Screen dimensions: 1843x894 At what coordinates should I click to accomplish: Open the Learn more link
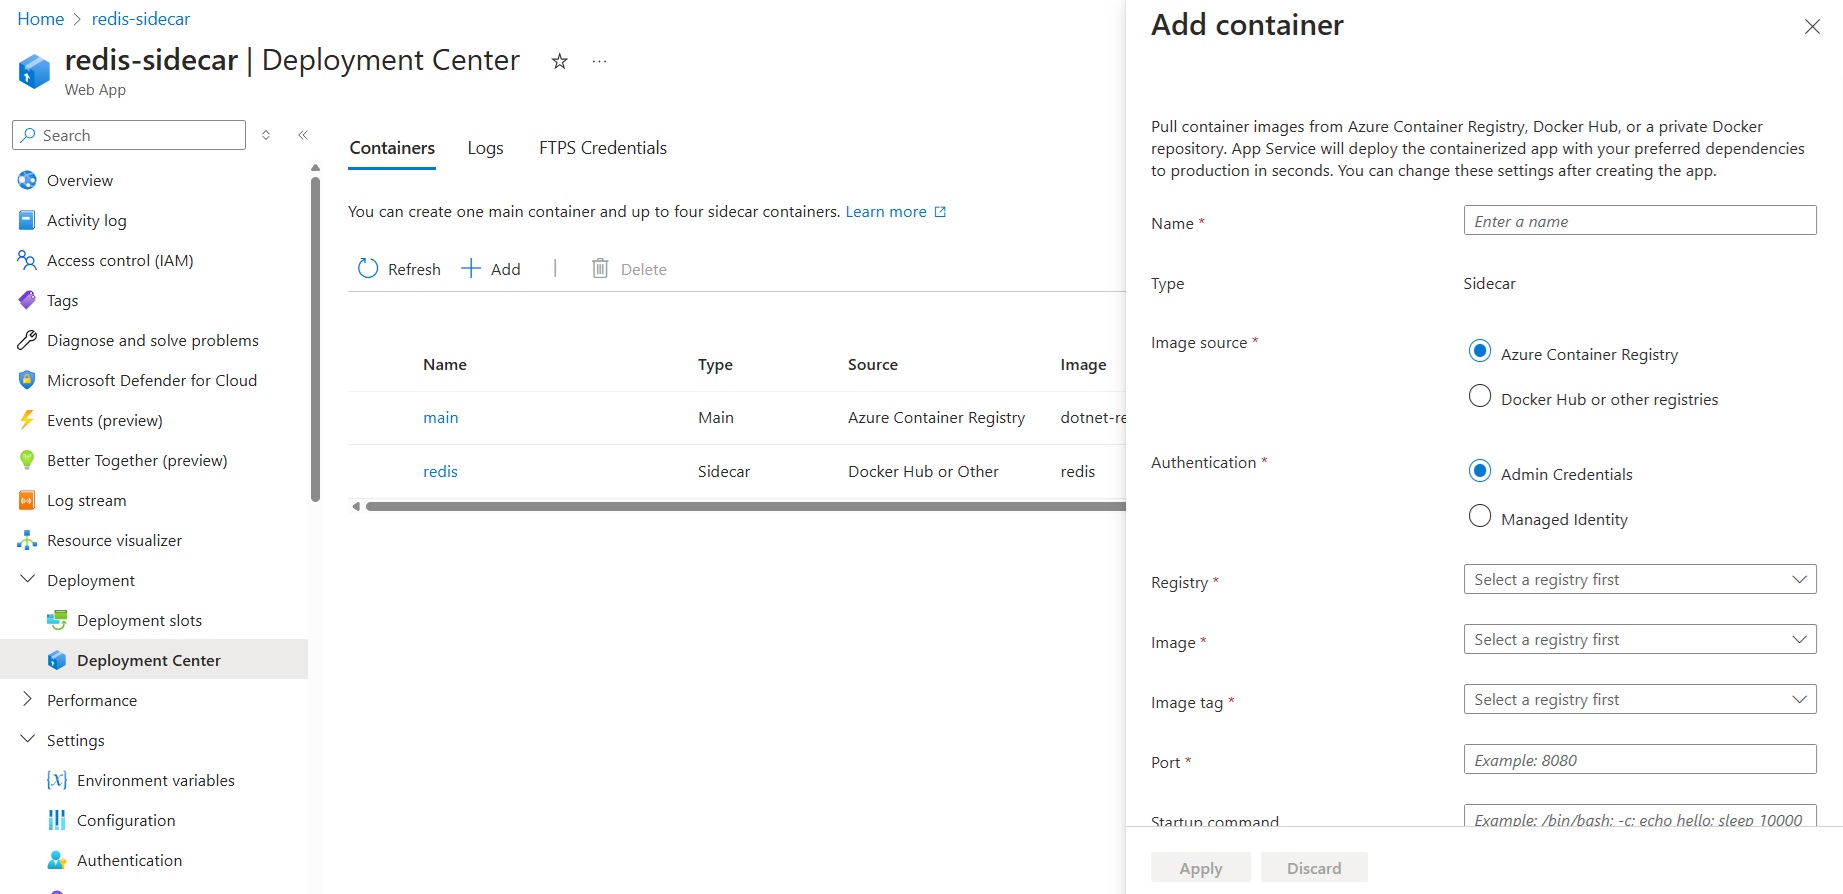tap(886, 212)
